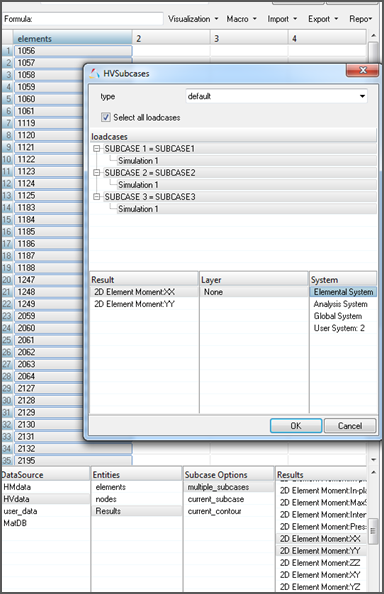This screenshot has height=594, width=384.
Task: Click row number 20 header
Action: (x=7, y=280)
